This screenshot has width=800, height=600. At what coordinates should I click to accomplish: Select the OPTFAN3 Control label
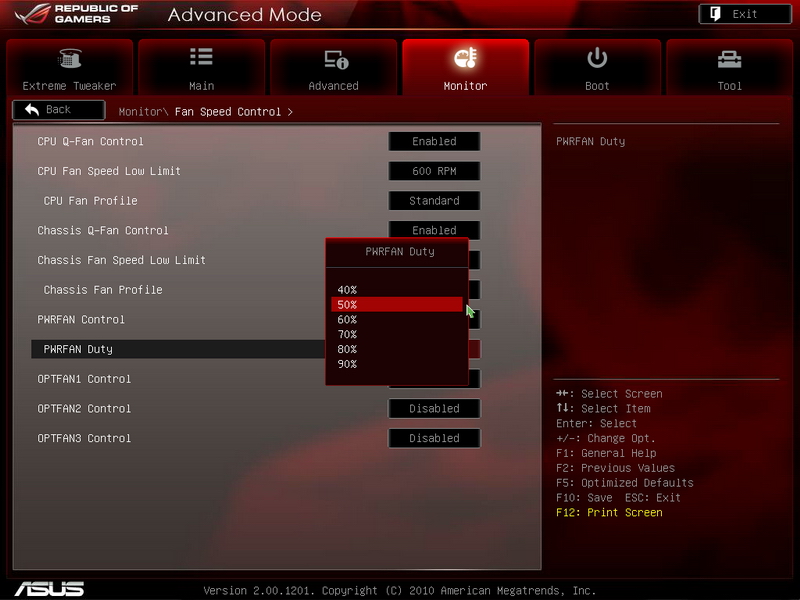84,438
